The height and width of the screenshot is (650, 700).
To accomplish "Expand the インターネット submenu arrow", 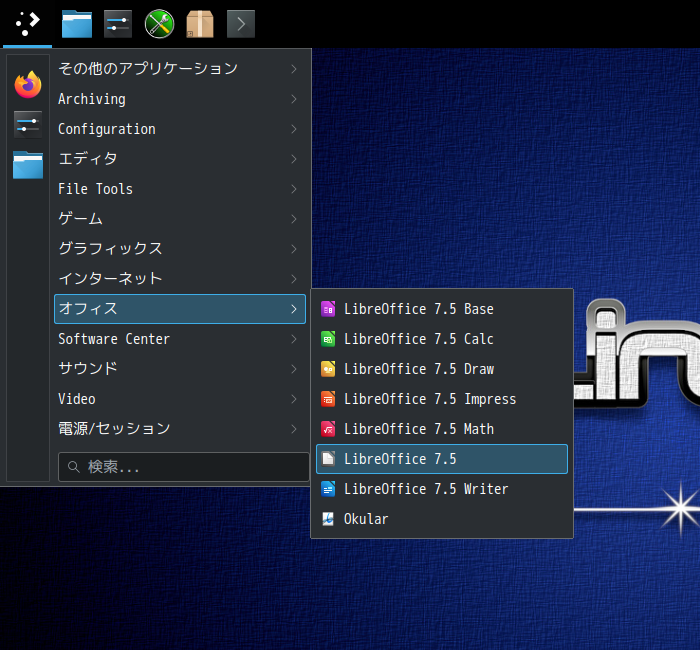I will point(294,279).
